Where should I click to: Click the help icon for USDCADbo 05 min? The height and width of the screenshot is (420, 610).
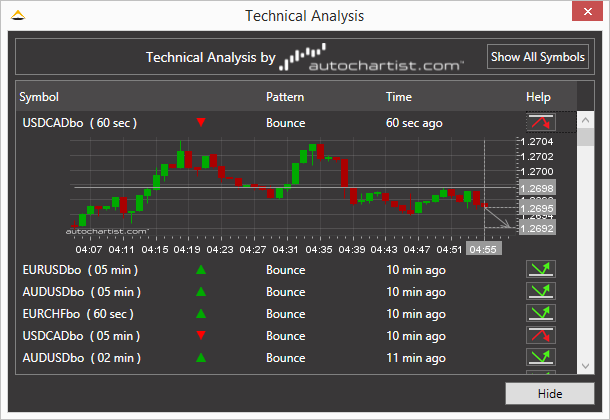coord(540,336)
